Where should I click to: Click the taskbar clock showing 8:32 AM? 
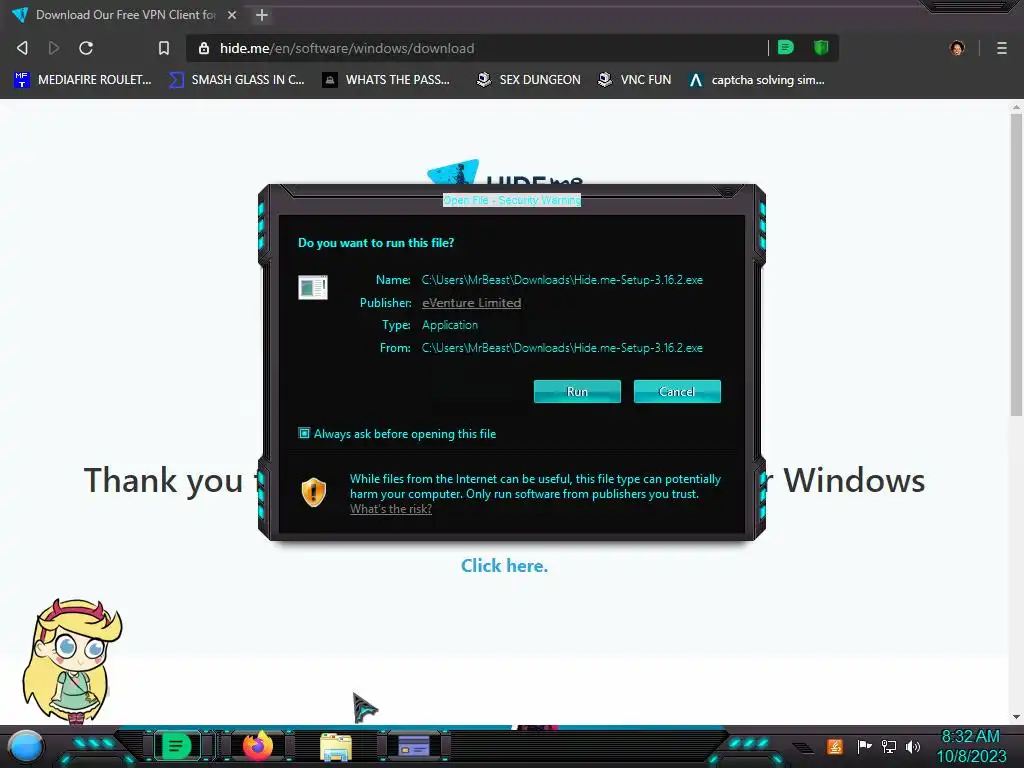point(971,746)
